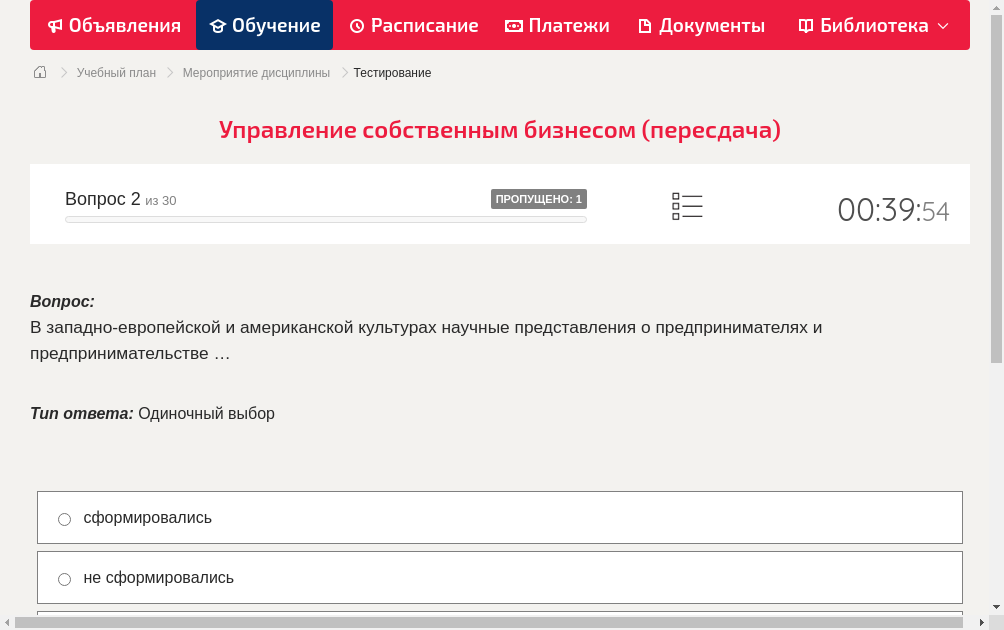Open the home icon in the breadcrumb

40,72
